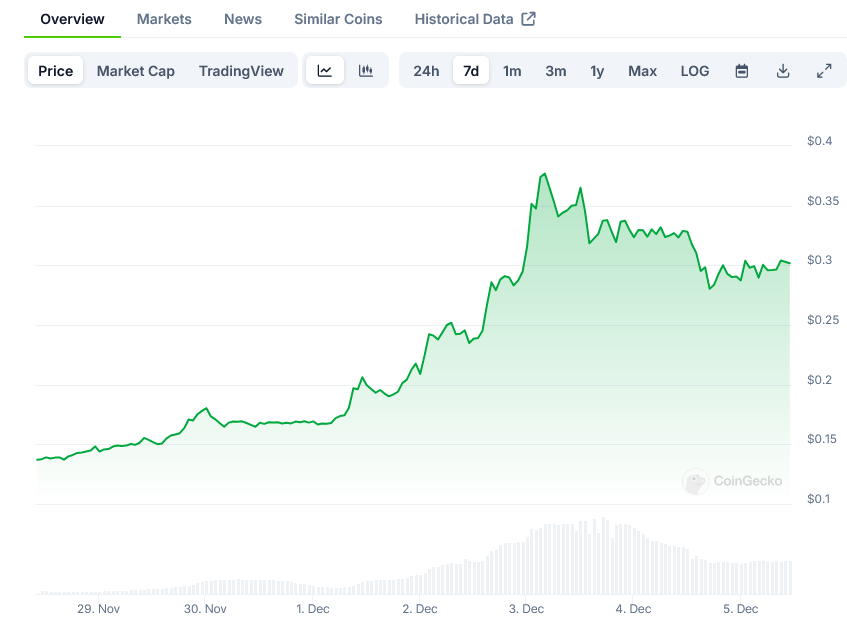Click external link icon beside Historical Data
The image size is (847, 633).
click(x=529, y=19)
